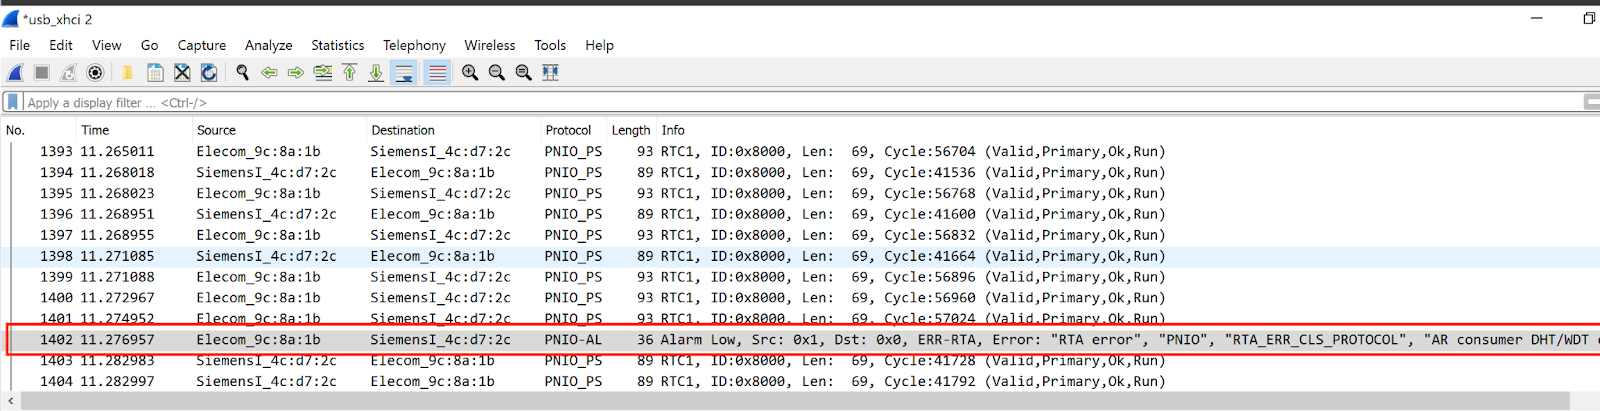Sort by the Info column header

coord(1128,130)
